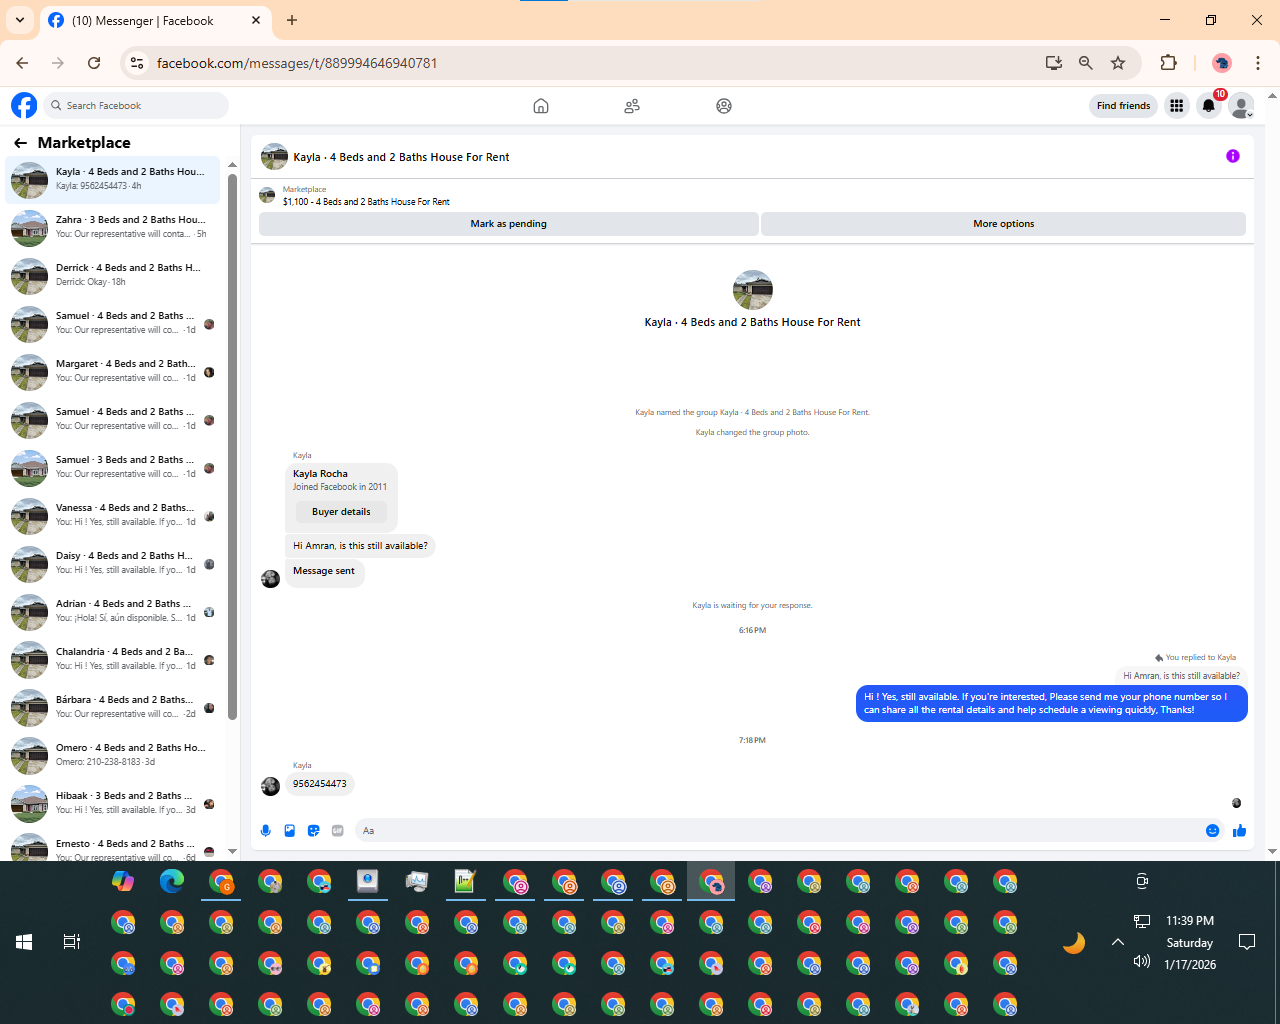This screenshot has height=1024, width=1280.
Task: Open the Daisy 4 Beds conversation
Action: click(112, 563)
